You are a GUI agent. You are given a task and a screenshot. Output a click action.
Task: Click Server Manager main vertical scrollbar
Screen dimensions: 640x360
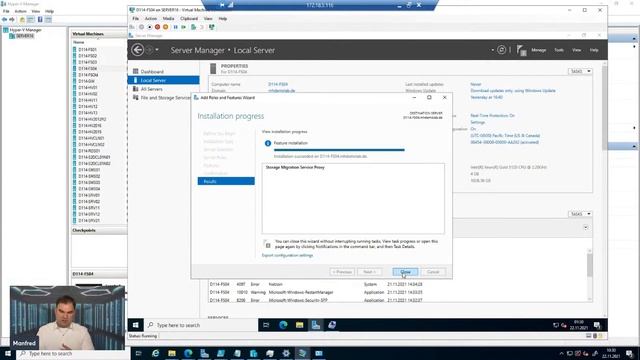point(604,189)
